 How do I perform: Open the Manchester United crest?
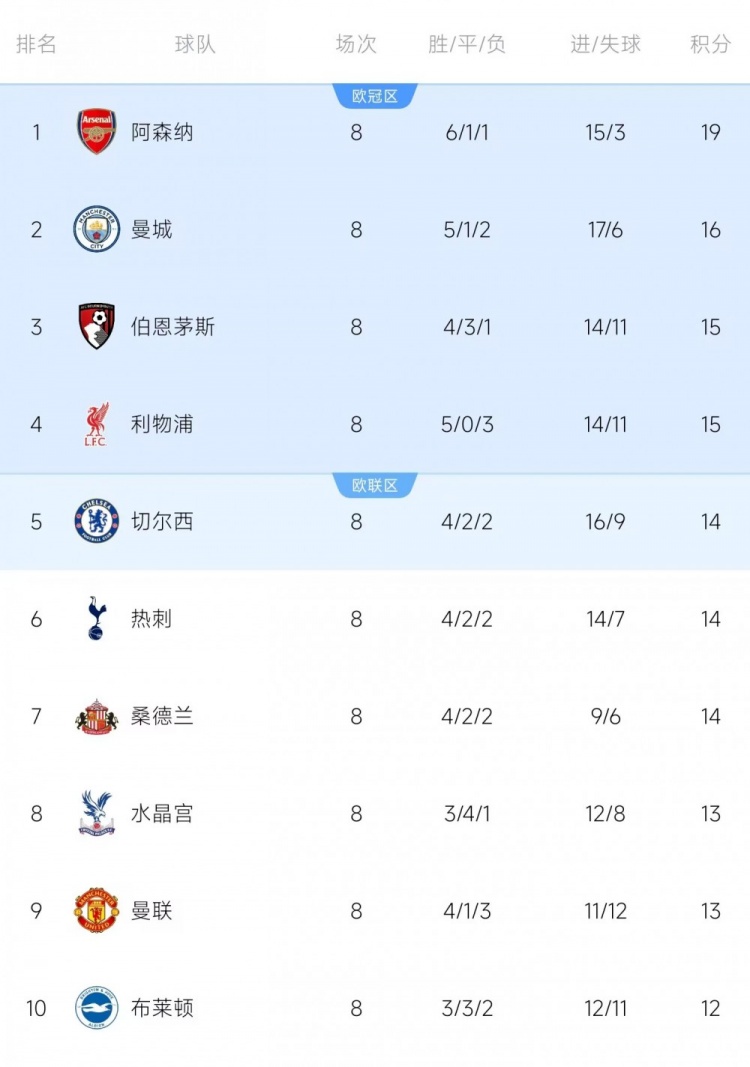tap(97, 910)
